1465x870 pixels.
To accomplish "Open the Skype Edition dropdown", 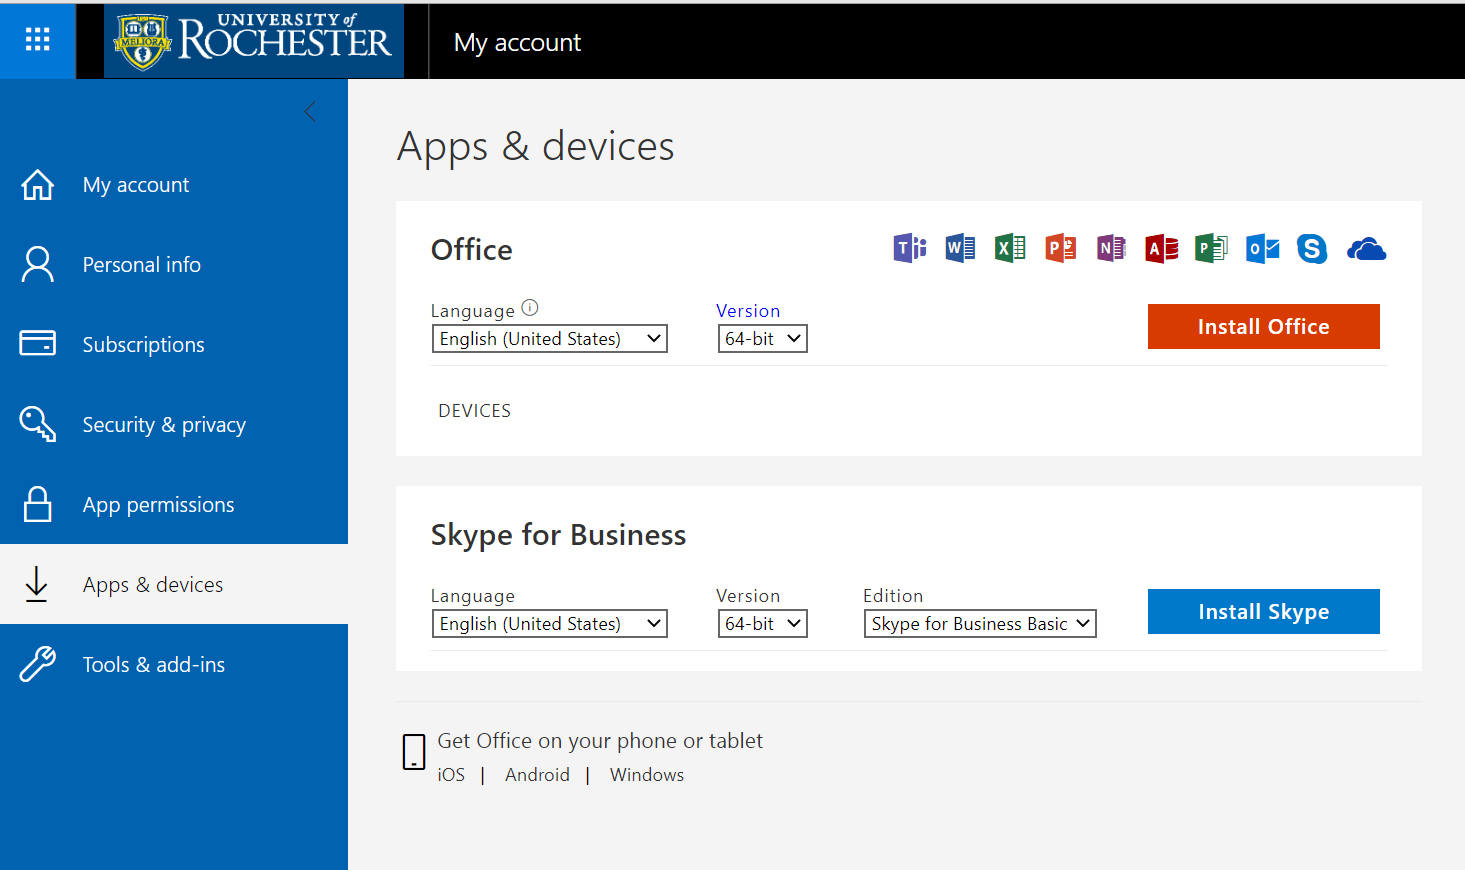I will point(980,624).
